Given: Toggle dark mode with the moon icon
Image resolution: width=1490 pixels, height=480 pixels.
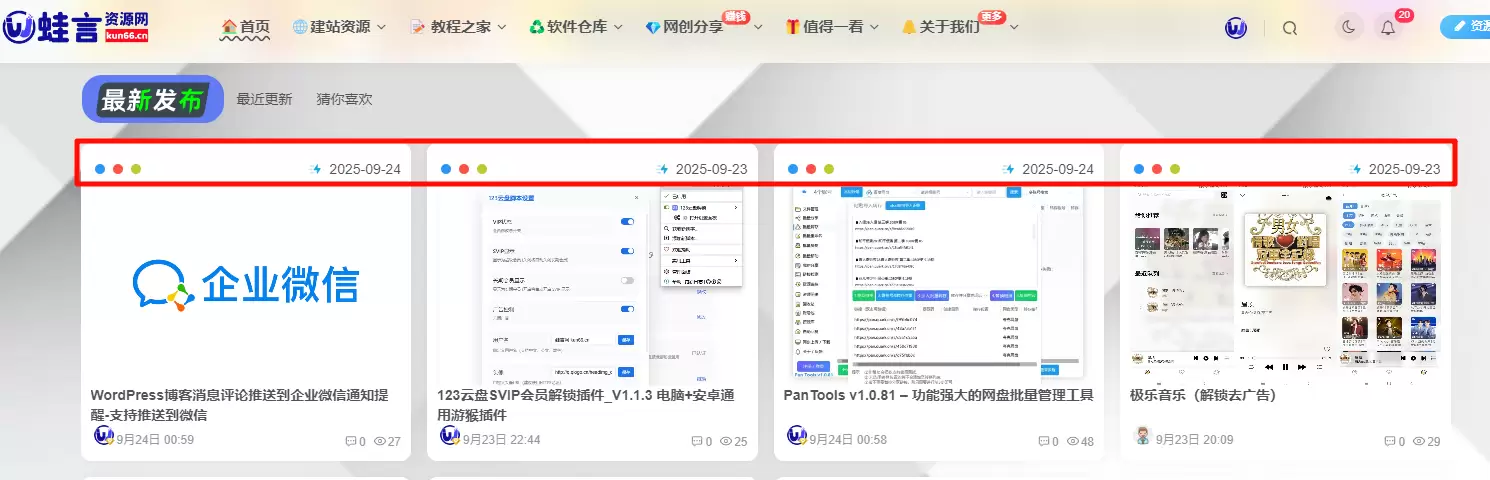Looking at the screenshot, I should (x=1349, y=28).
